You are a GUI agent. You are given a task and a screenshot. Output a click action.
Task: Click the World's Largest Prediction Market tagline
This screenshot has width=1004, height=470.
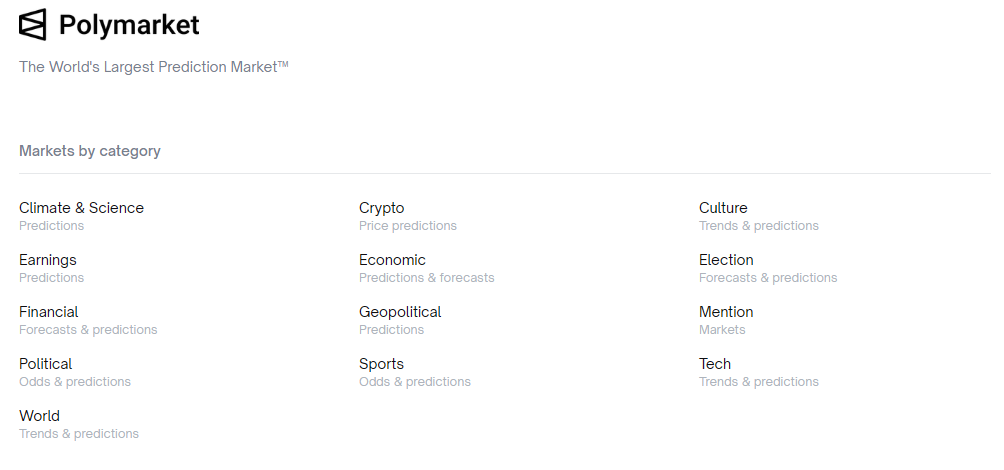[x=154, y=67]
